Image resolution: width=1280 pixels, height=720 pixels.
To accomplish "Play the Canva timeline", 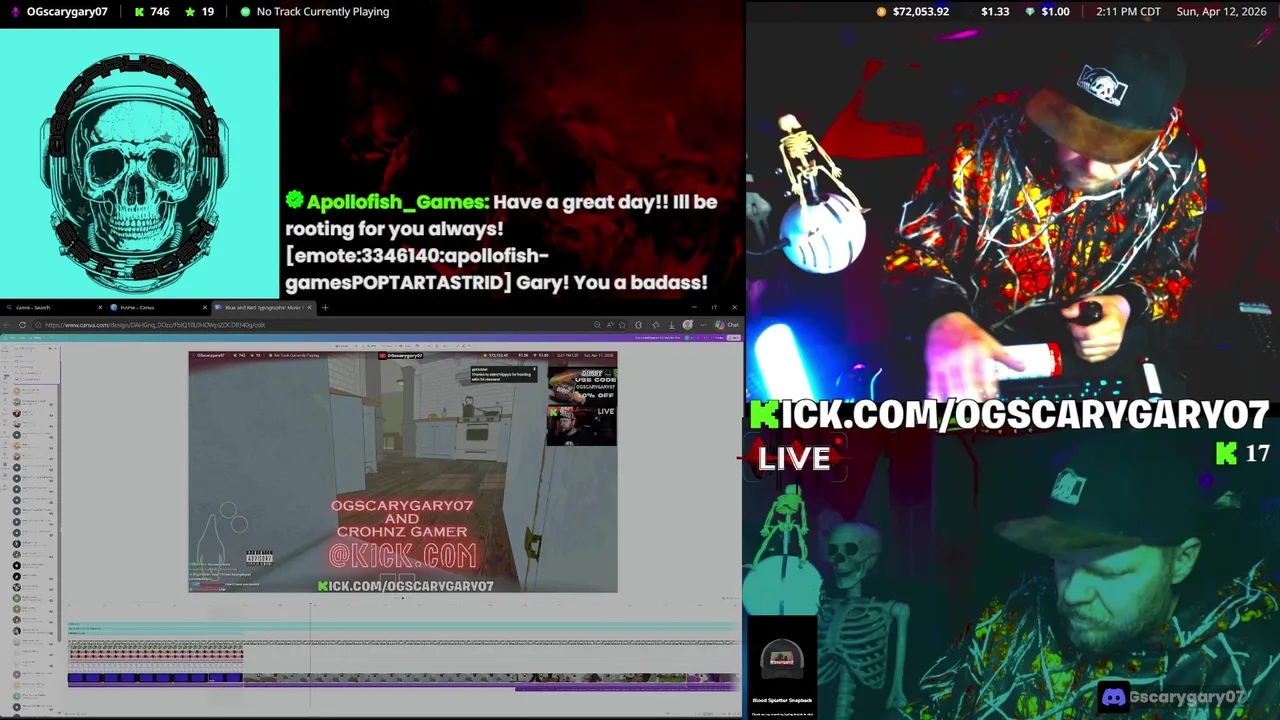I will tap(402, 598).
